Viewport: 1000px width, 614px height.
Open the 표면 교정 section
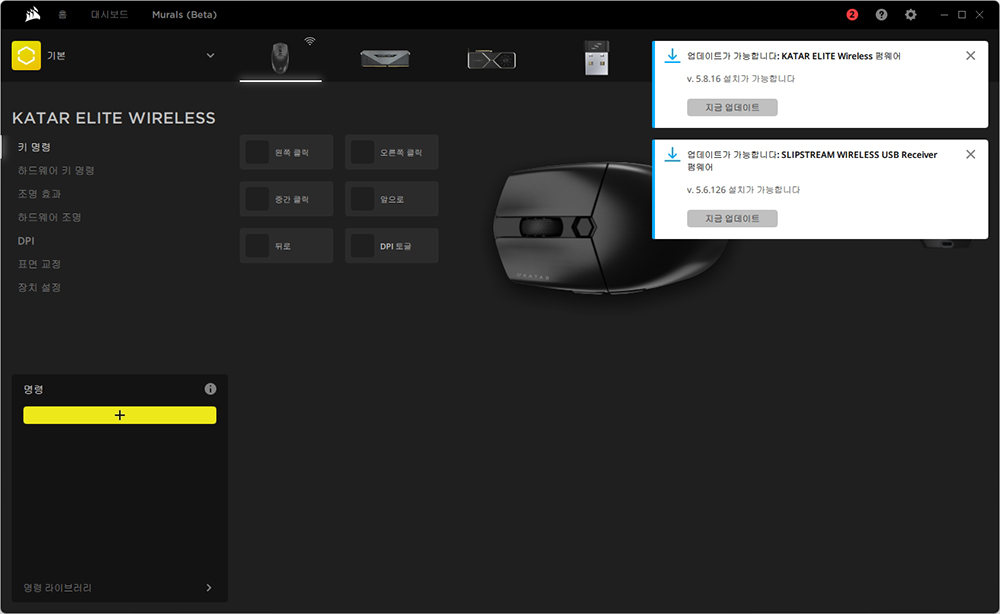[40, 264]
